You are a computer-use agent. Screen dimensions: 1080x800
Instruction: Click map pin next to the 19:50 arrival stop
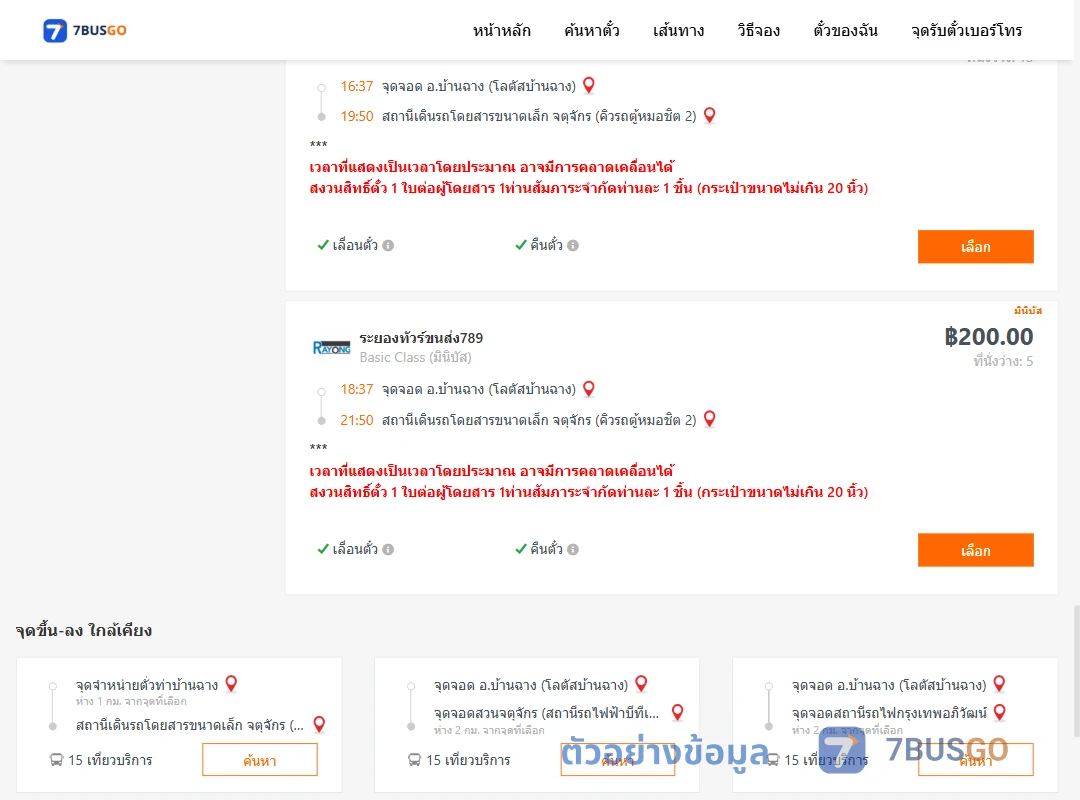click(x=709, y=115)
